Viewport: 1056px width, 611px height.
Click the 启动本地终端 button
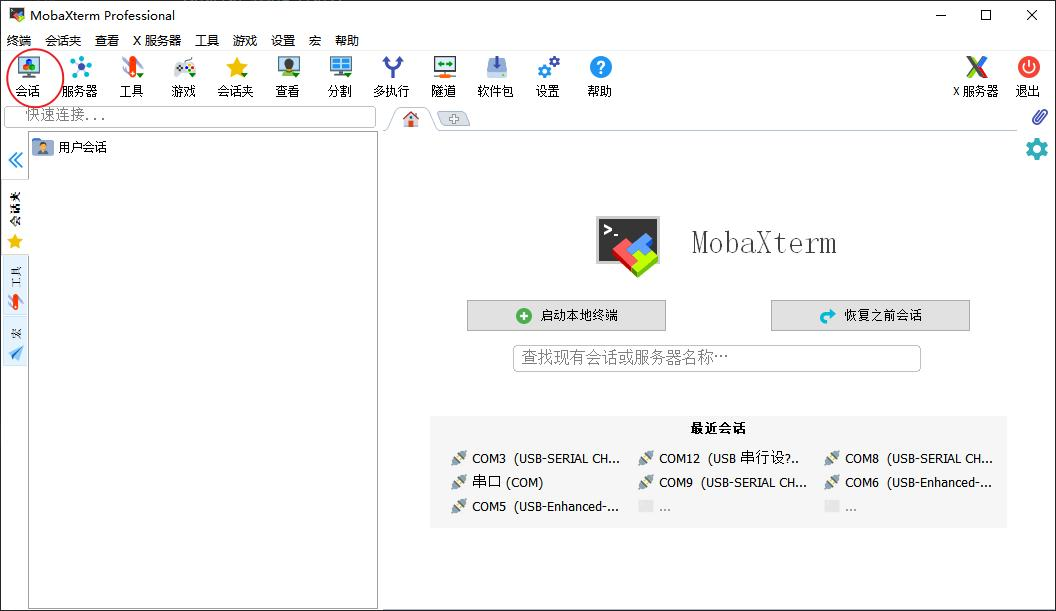[x=566, y=315]
